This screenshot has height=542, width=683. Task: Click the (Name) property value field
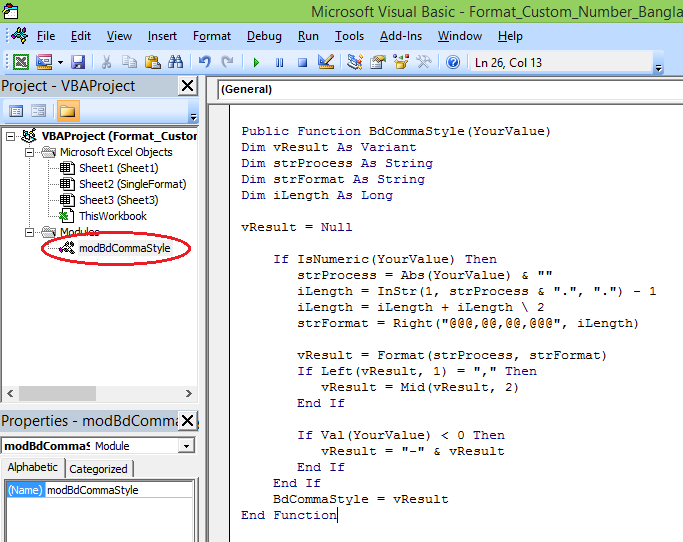tap(120, 490)
